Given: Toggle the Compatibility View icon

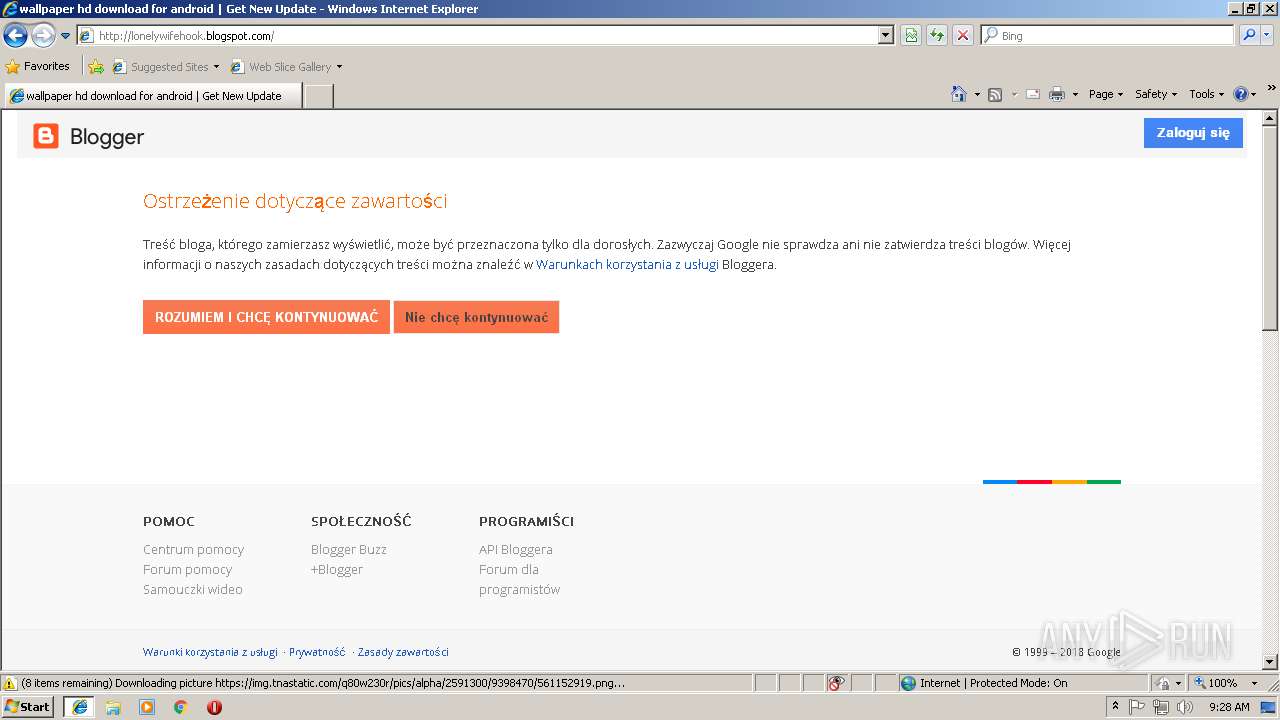Looking at the screenshot, I should (x=911, y=36).
